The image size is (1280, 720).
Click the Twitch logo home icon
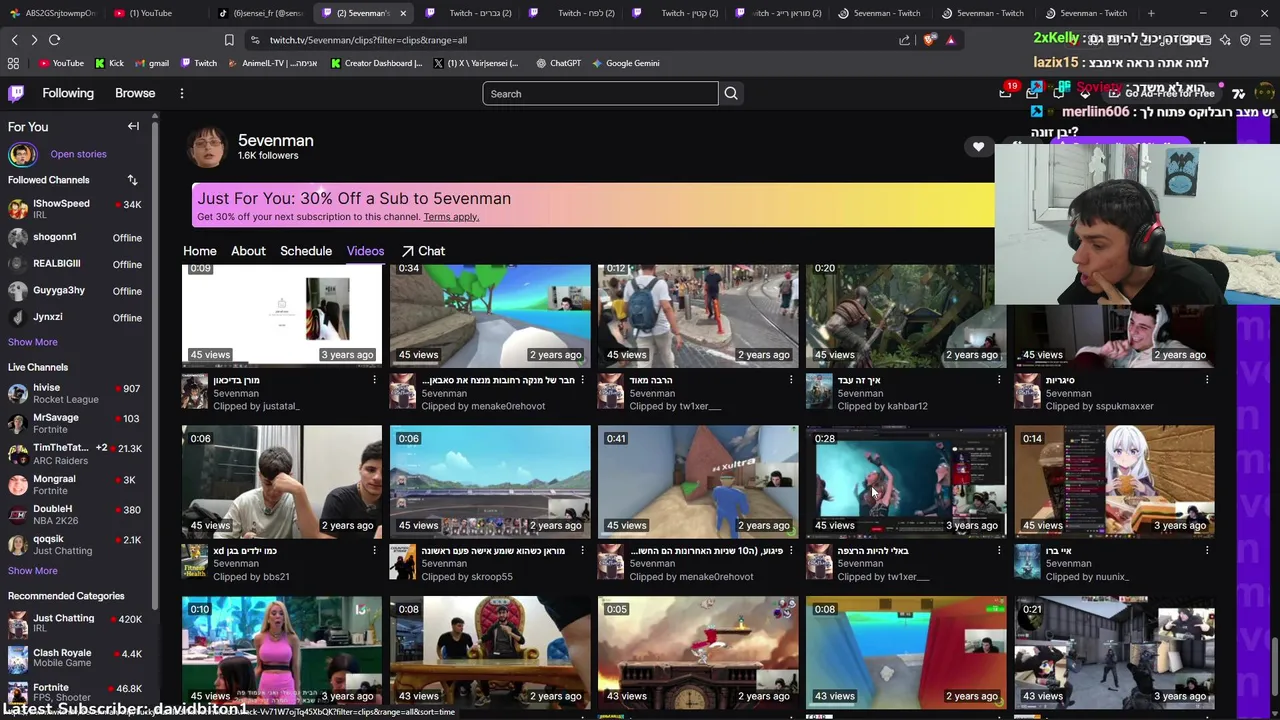click(16, 93)
